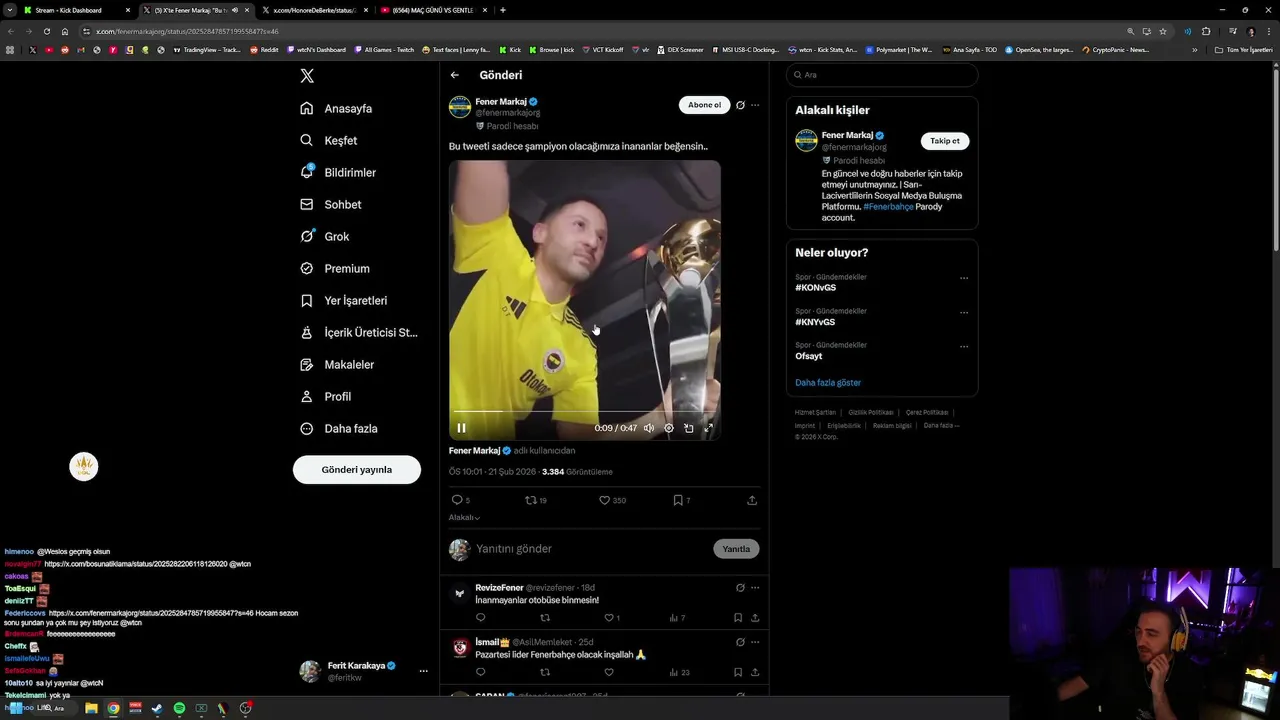
Task: Open İçerik Üreticisi Stüdyosu entry
Action: coord(359,332)
